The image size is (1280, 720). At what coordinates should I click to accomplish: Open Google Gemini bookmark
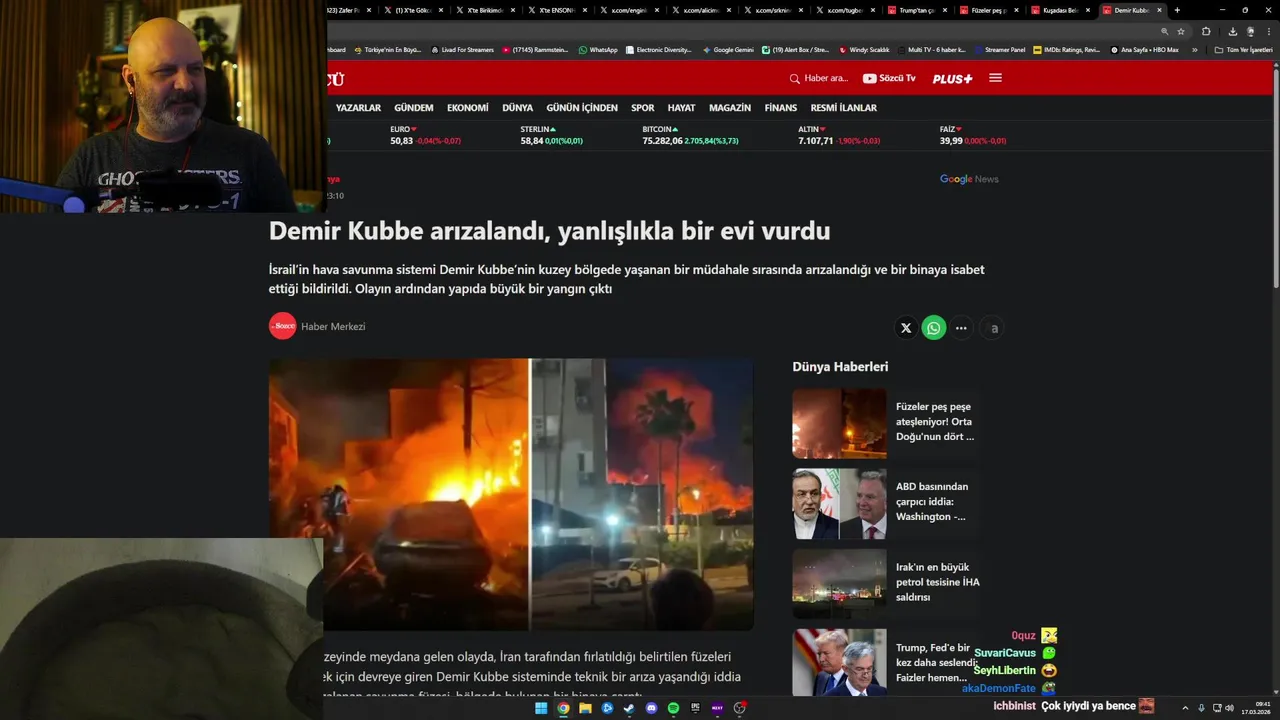(x=728, y=50)
